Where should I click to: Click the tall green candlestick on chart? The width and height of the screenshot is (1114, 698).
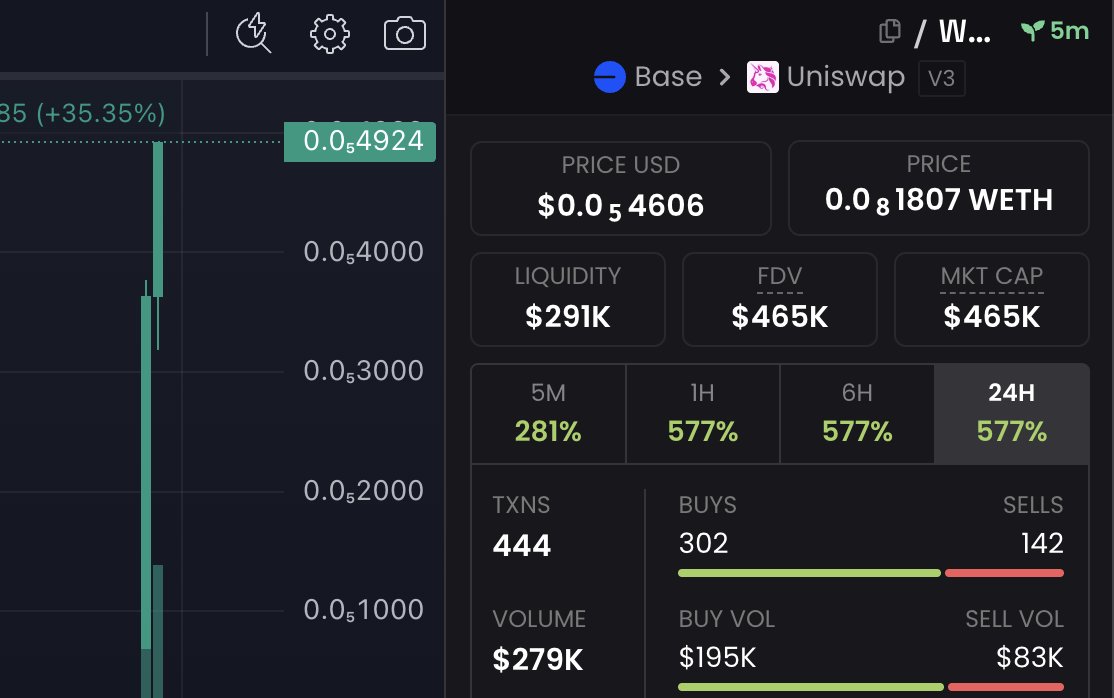click(146, 473)
